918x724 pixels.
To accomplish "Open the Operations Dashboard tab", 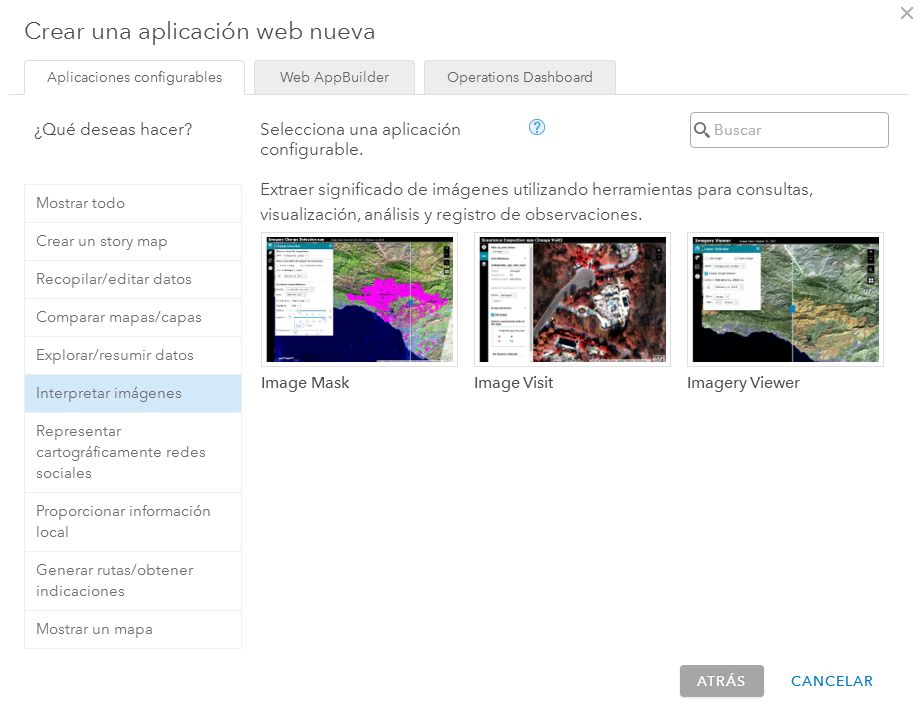I will (x=519, y=77).
